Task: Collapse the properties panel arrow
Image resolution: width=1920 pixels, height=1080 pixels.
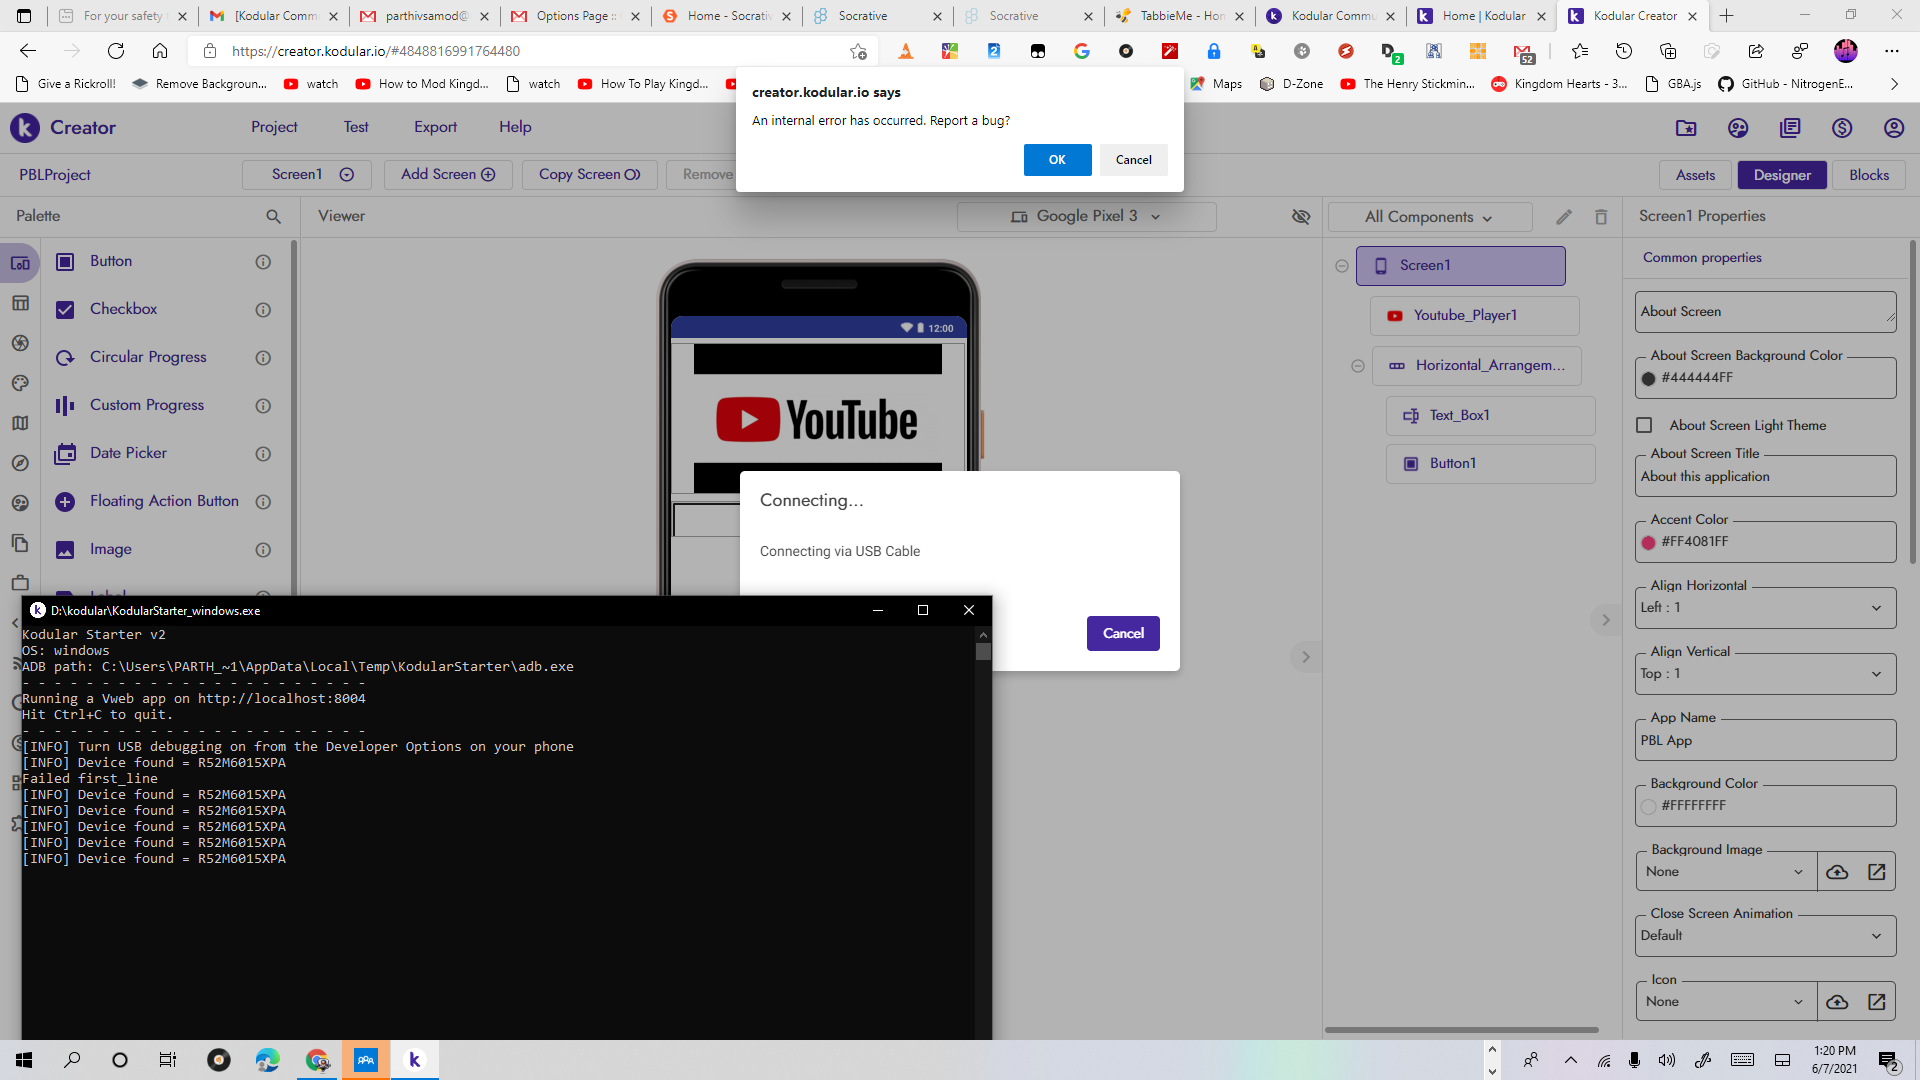Action: 1606,620
